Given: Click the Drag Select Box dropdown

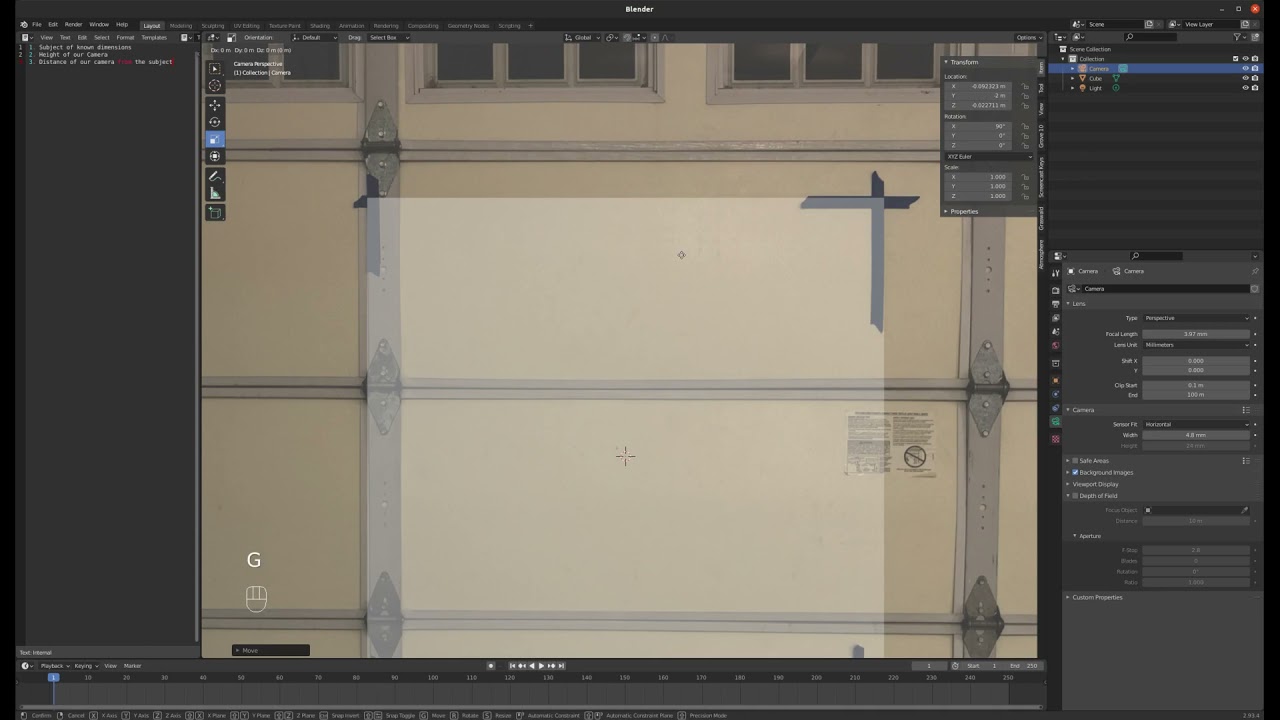Looking at the screenshot, I should [x=386, y=37].
